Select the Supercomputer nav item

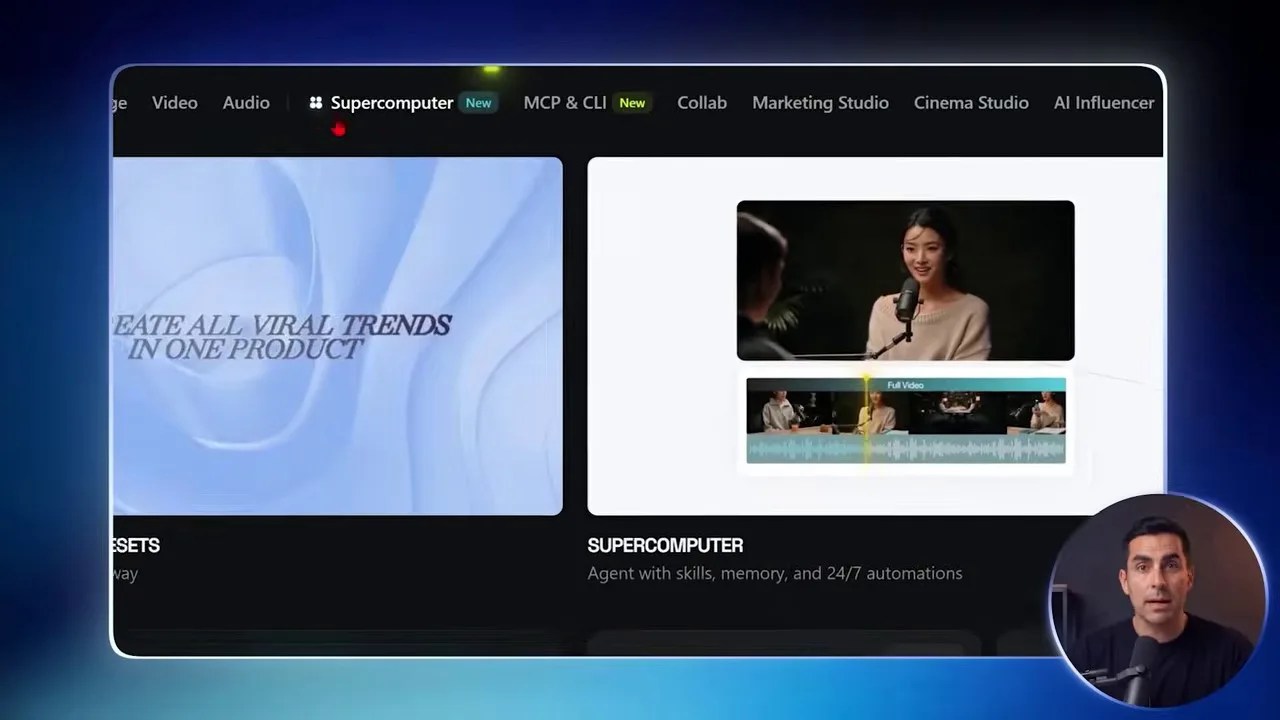tap(392, 103)
